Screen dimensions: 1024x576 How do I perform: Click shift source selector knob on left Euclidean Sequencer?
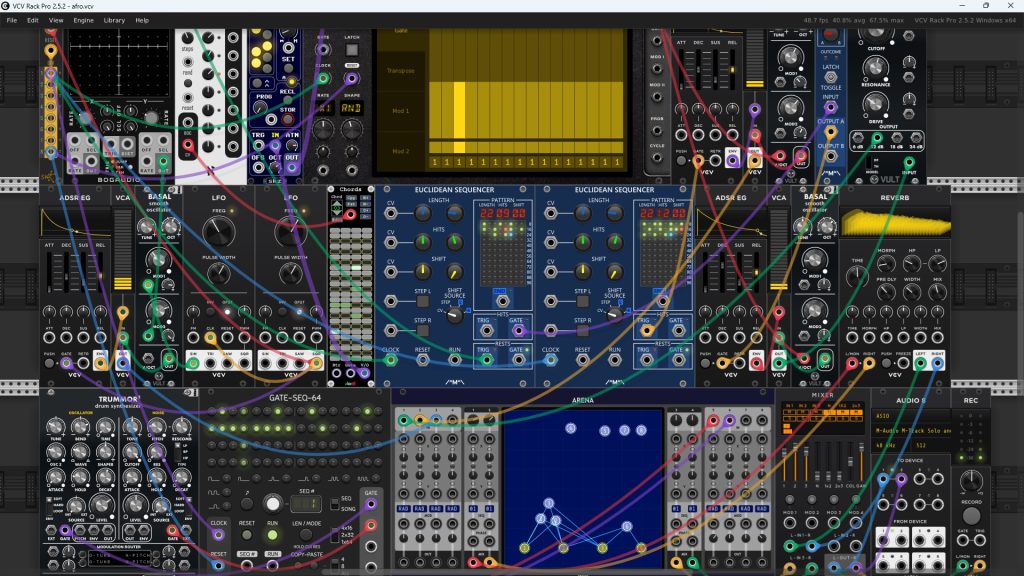(x=454, y=316)
